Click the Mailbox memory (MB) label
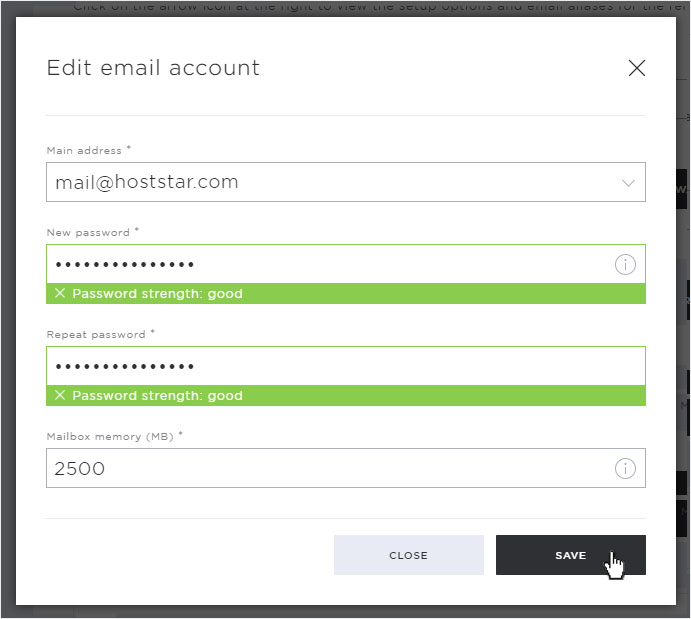 110,437
